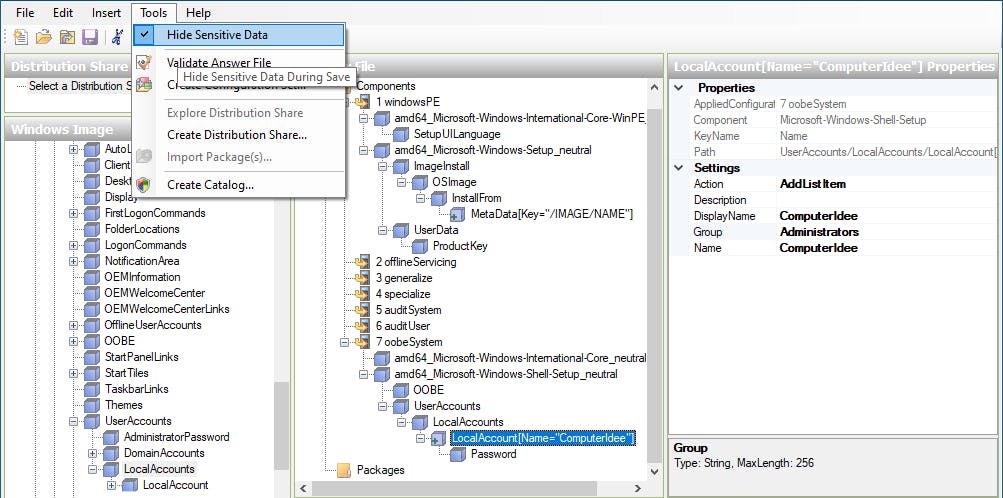Expand the DomainAccounts node

click(x=93, y=453)
